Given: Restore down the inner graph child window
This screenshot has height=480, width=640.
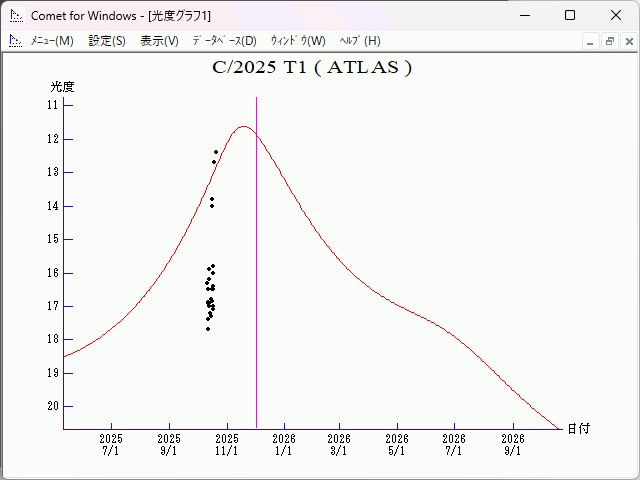Looking at the screenshot, I should pos(609,41).
